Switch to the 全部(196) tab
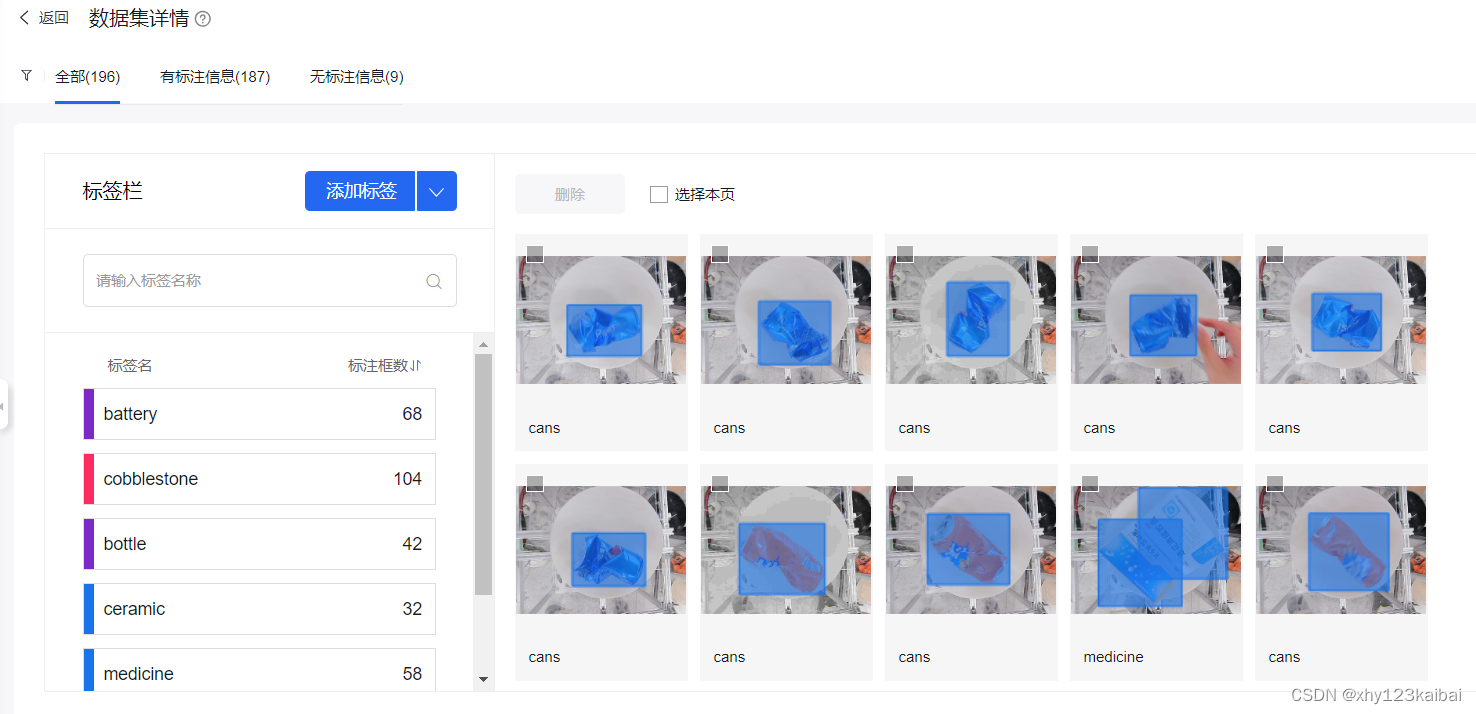The height and width of the screenshot is (714, 1476). coord(88,77)
